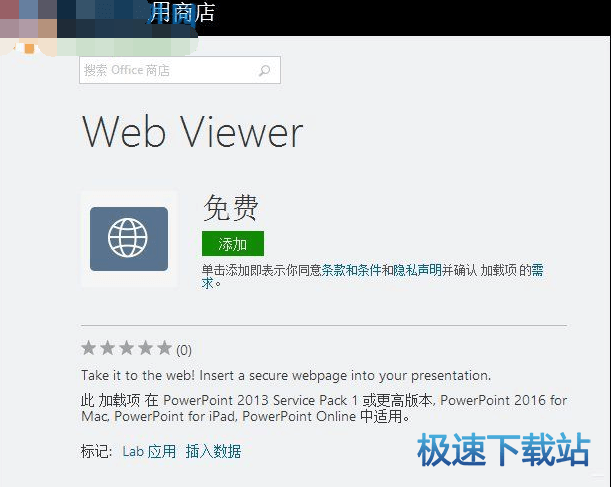Viewport: 611px width, 487px height.
Task: Click the 用商店 header title
Action: 182,12
